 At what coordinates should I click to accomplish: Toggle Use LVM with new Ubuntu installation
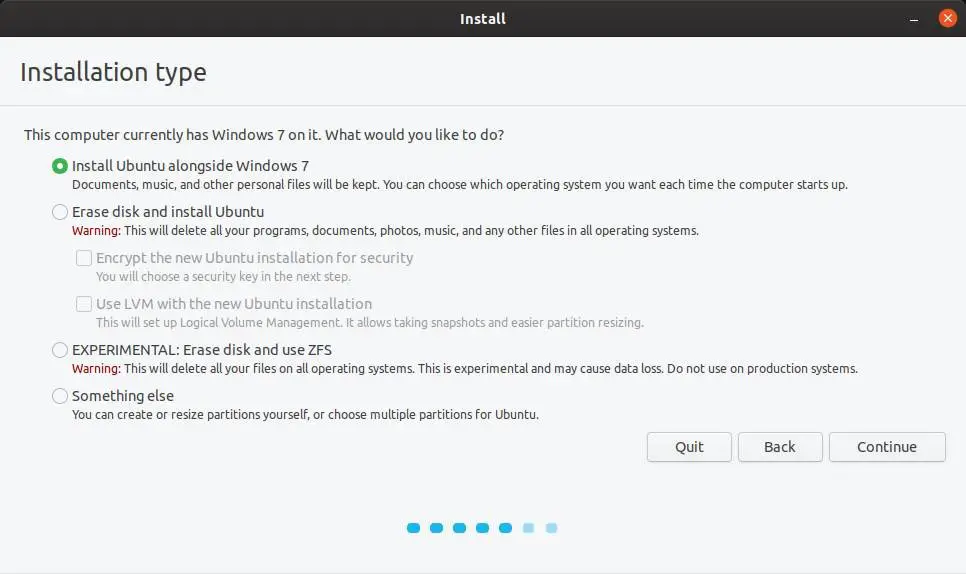[84, 304]
